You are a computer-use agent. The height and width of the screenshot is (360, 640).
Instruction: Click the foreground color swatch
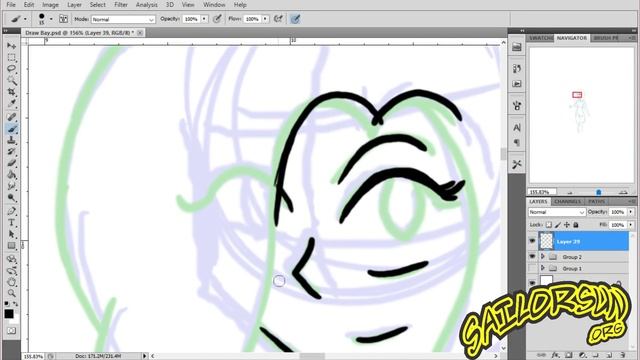tap(9, 313)
